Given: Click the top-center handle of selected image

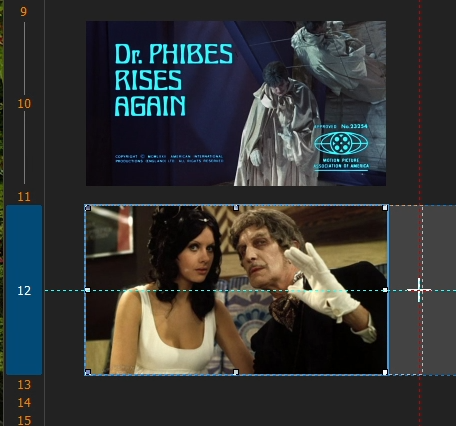Looking at the screenshot, I should [x=236, y=208].
